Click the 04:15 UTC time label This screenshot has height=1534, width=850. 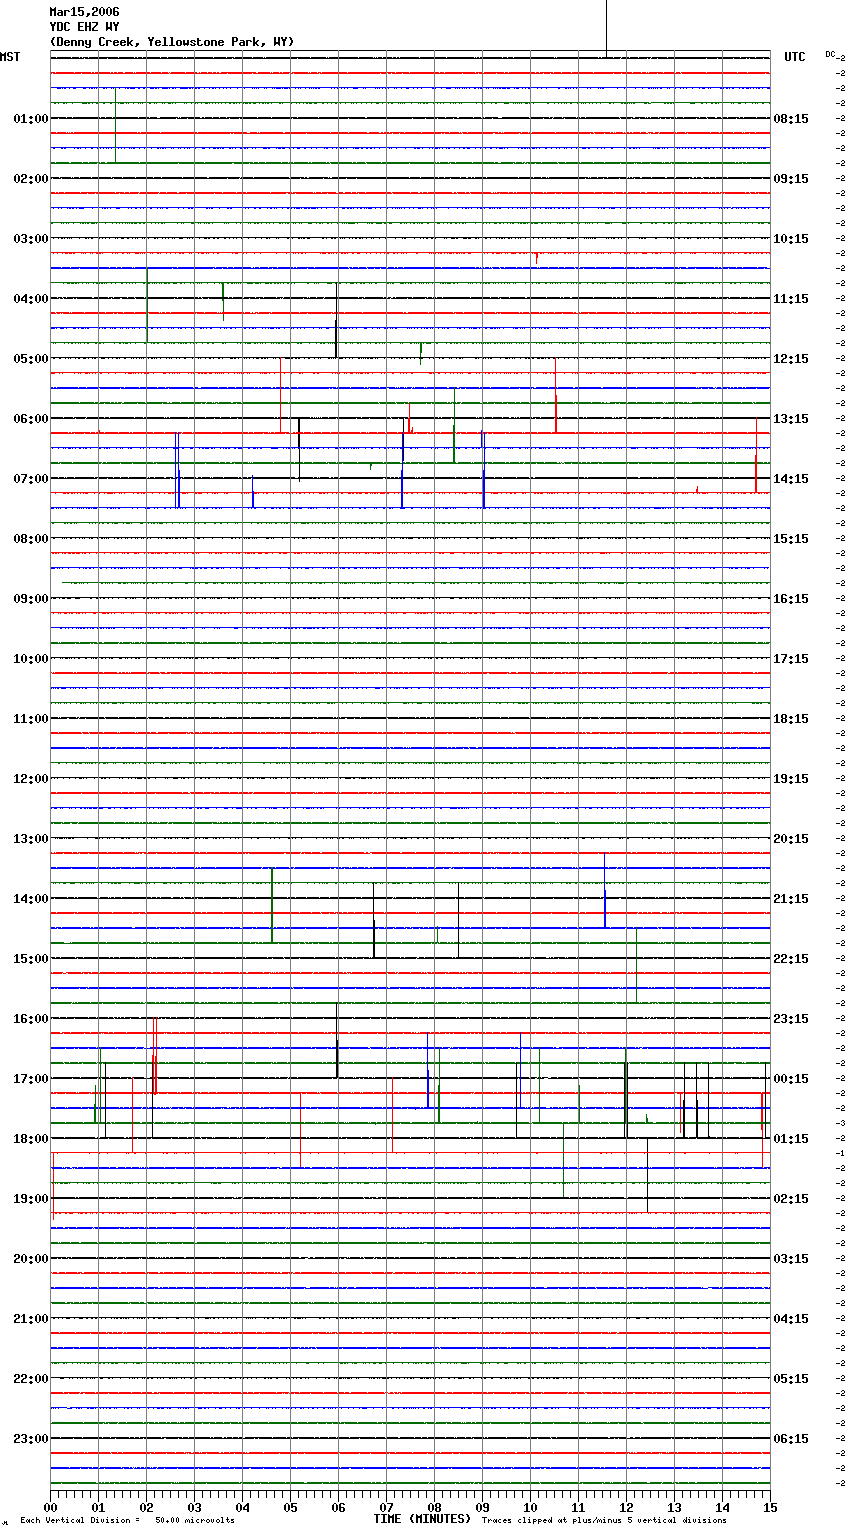pyautogui.click(x=791, y=1319)
